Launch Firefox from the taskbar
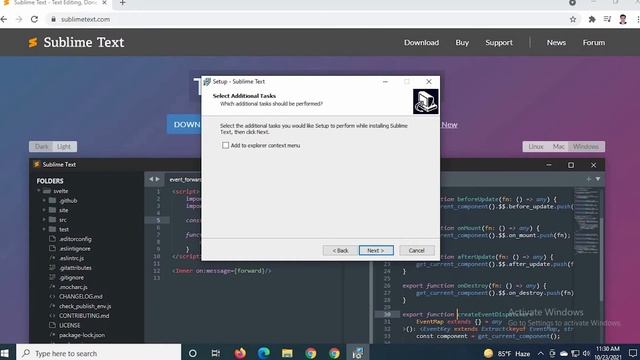The image size is (640, 360). [240, 353]
